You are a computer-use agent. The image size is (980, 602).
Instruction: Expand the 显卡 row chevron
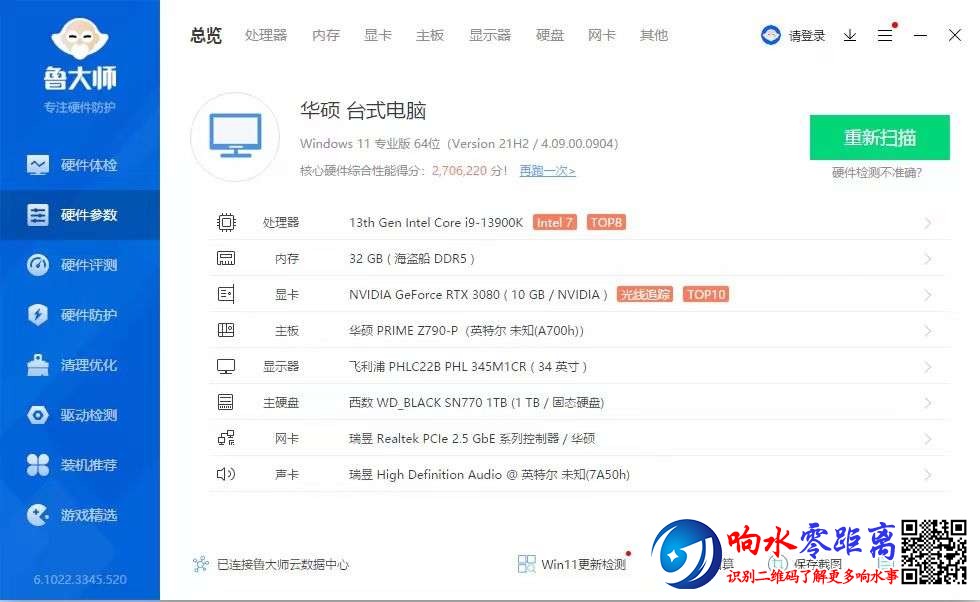point(928,295)
